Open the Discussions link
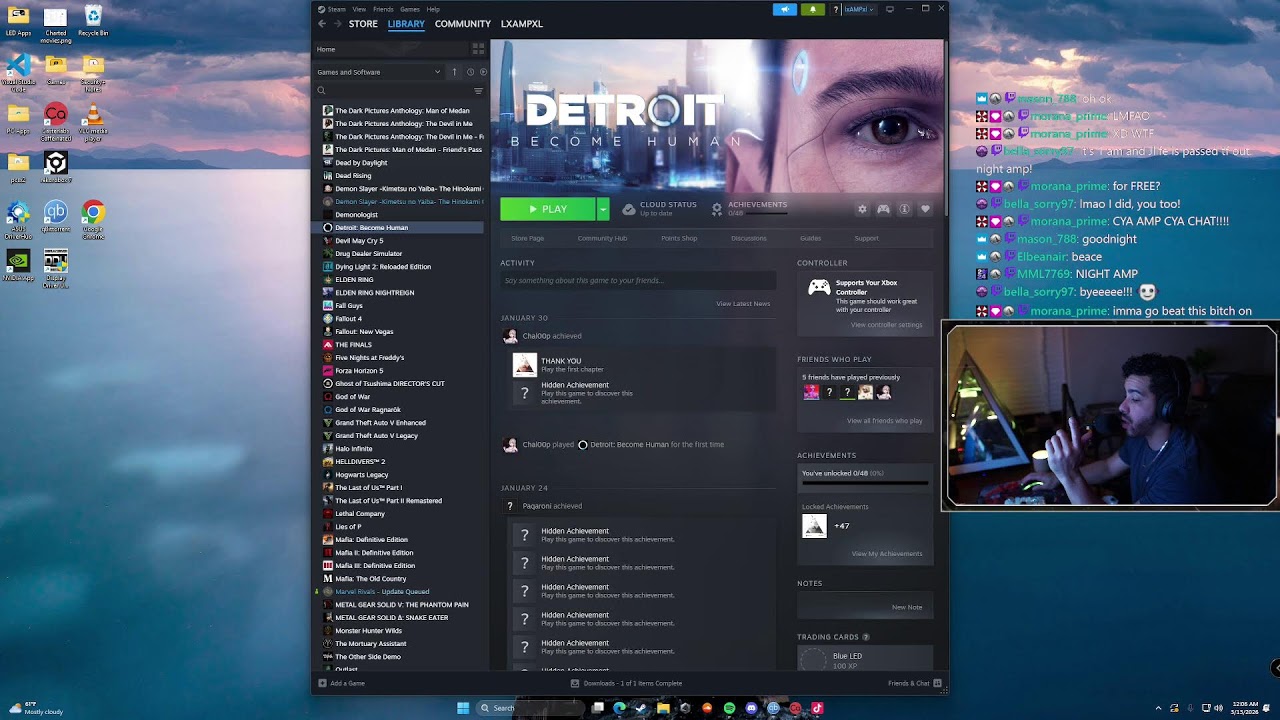The image size is (1280, 720). click(748, 238)
